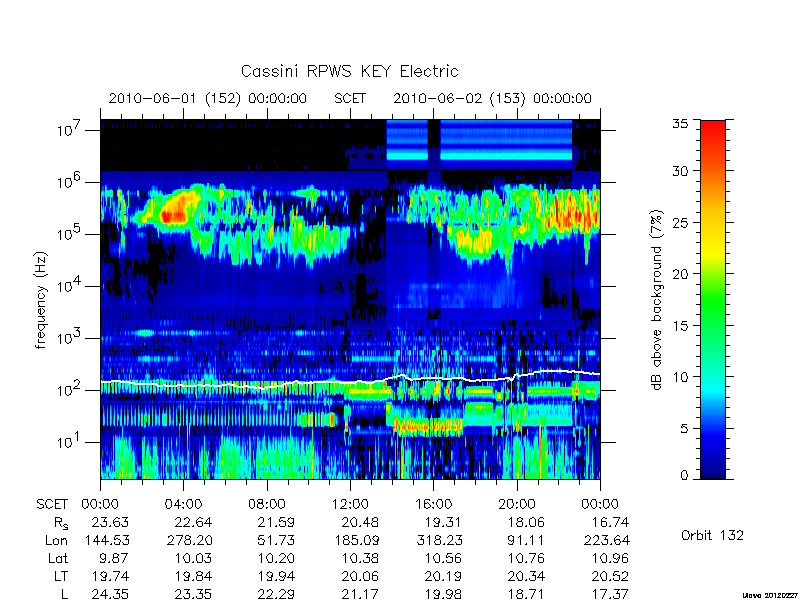Click the '30' color bar tick label

[x=681, y=170]
